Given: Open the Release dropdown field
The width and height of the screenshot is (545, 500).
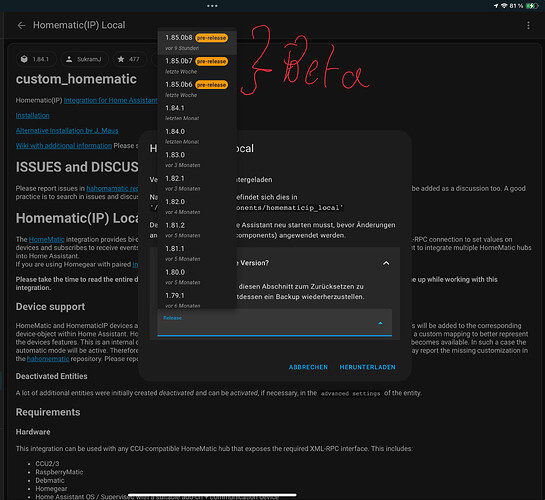Looking at the screenshot, I should (275, 322).
